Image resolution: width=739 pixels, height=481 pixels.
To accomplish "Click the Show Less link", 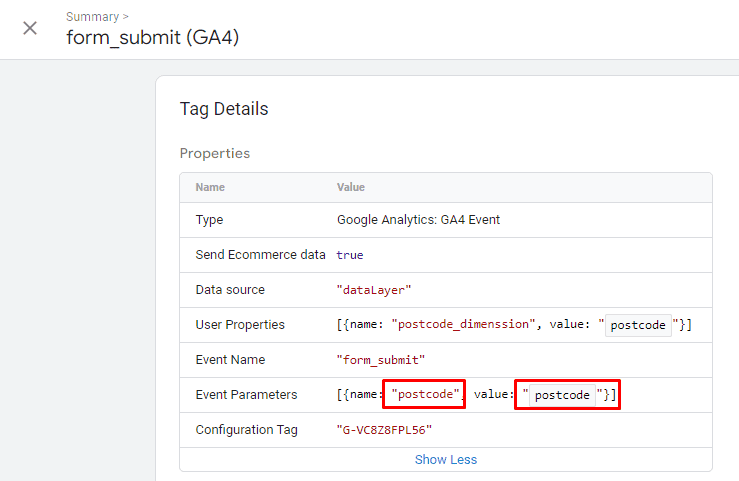I will pyautogui.click(x=446, y=459).
